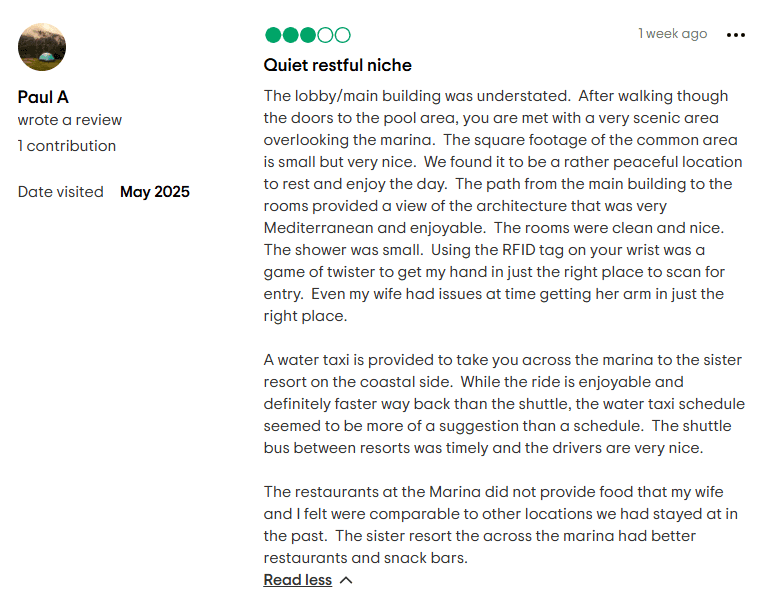Open the three-dot more options menu

coord(735,35)
